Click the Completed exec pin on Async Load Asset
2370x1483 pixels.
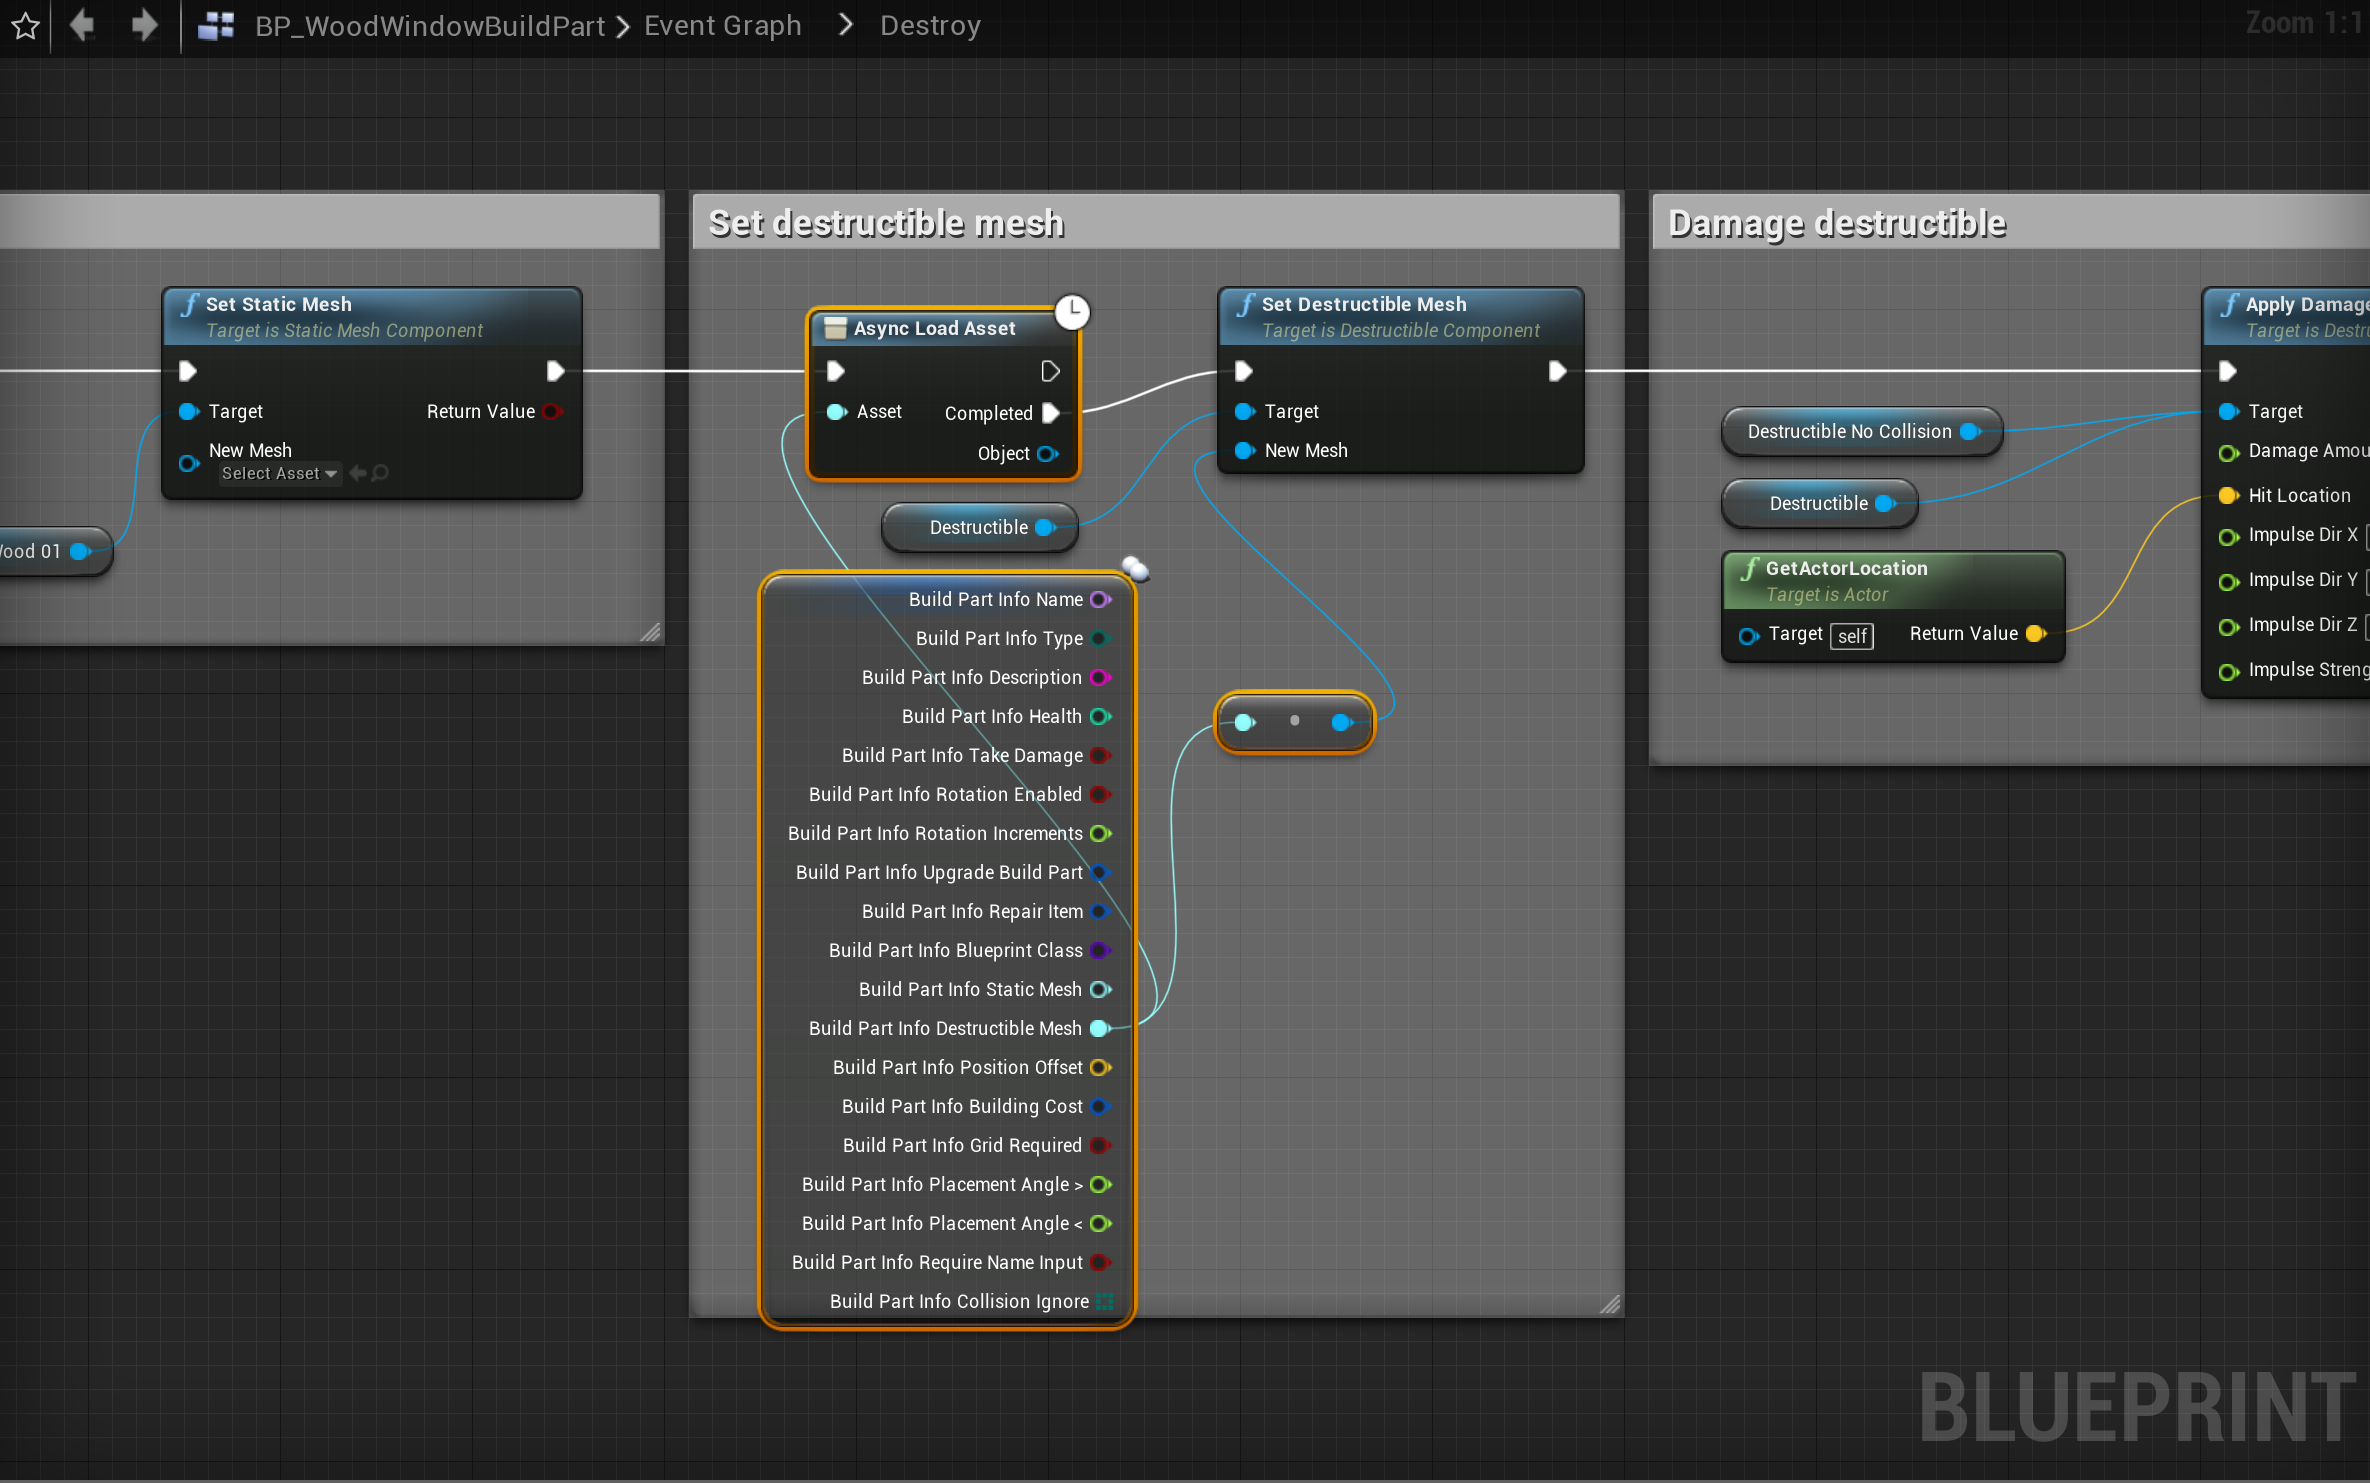click(1050, 412)
